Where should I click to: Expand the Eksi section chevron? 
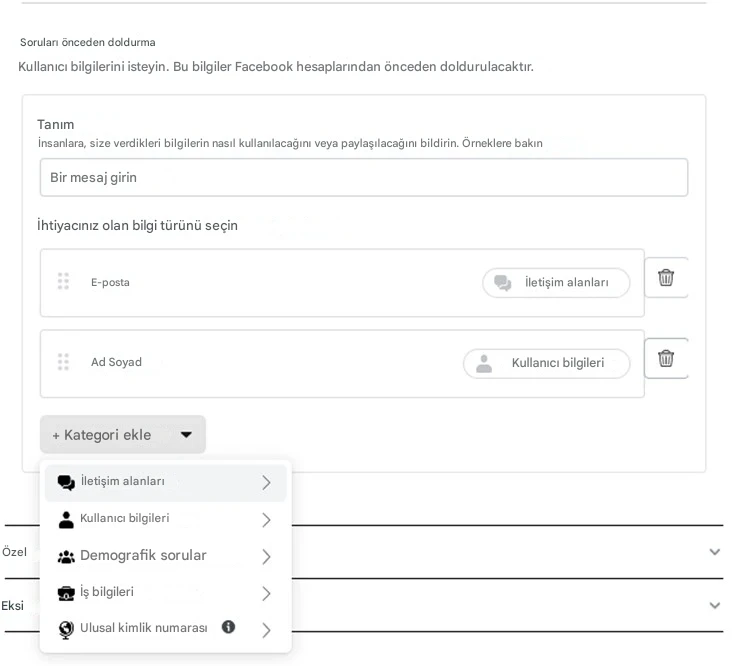[x=714, y=605]
